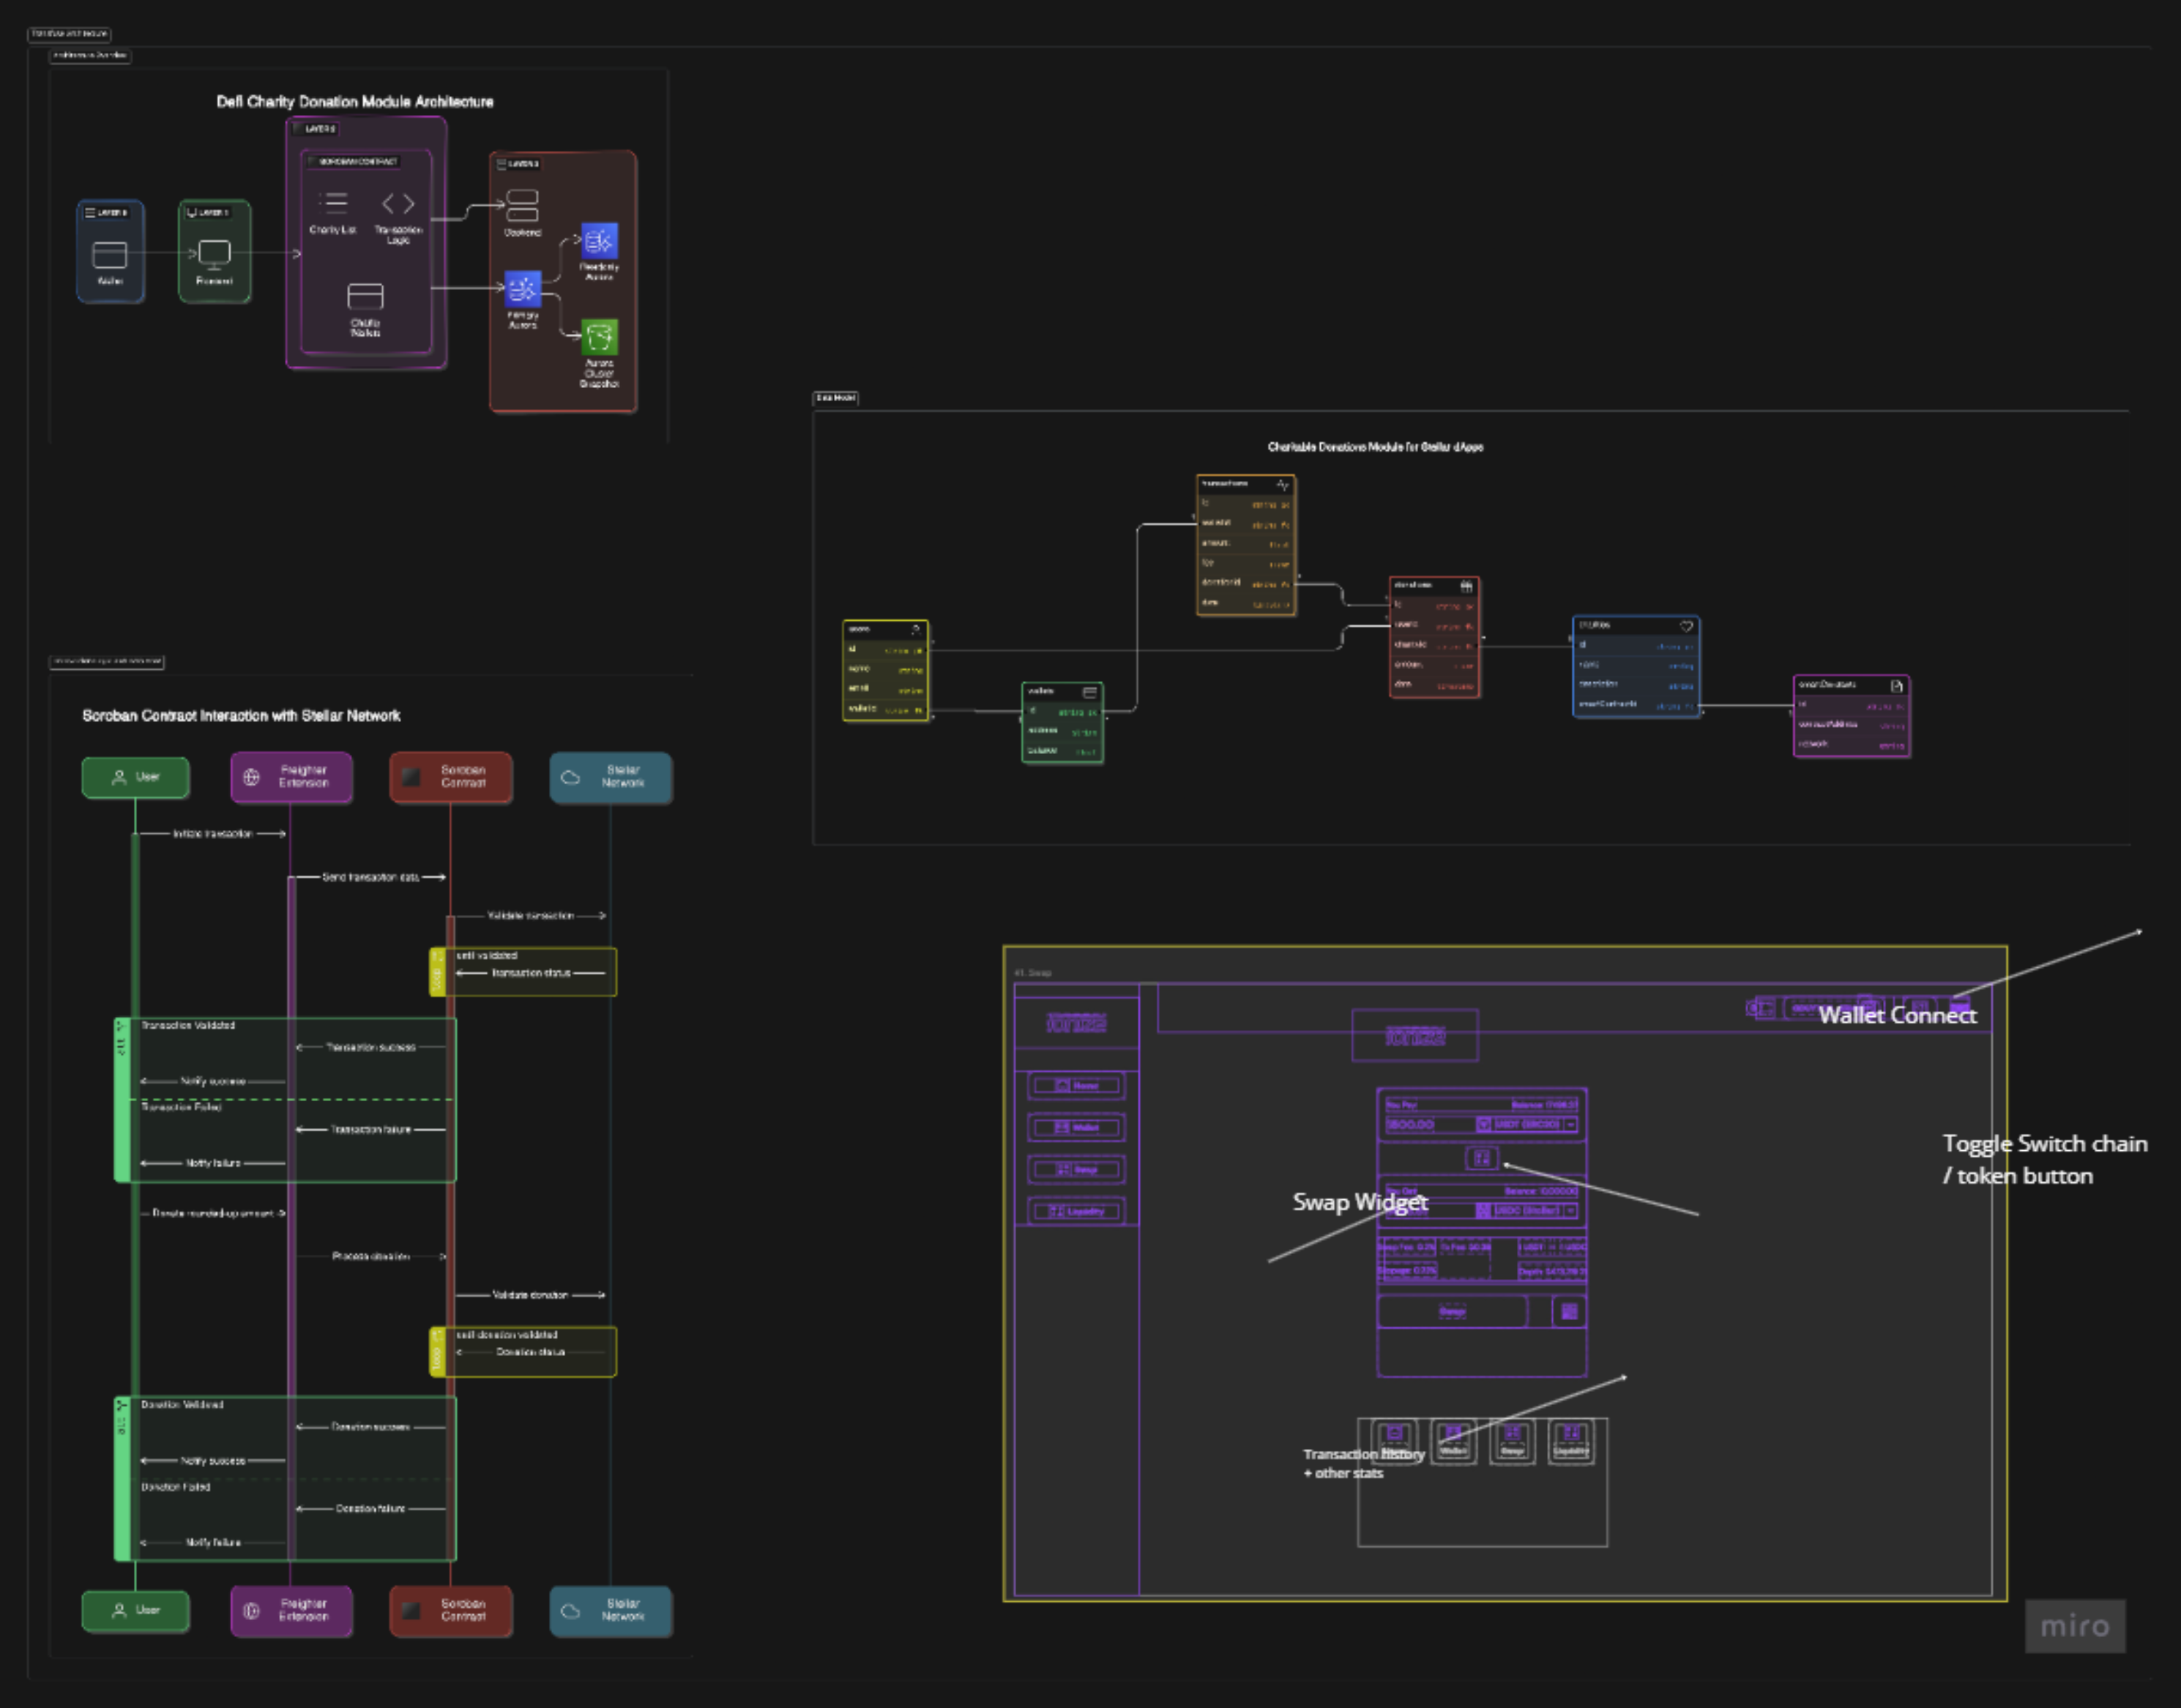
Task: Select Home in the wireframe sidebar
Action: pos(1076,1085)
